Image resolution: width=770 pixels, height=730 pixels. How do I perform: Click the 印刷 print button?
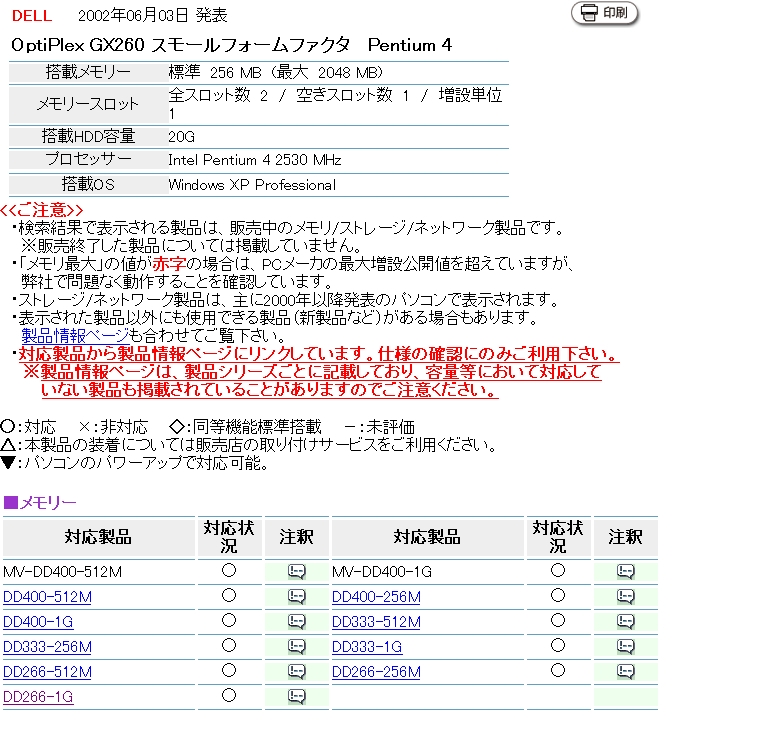tap(605, 13)
